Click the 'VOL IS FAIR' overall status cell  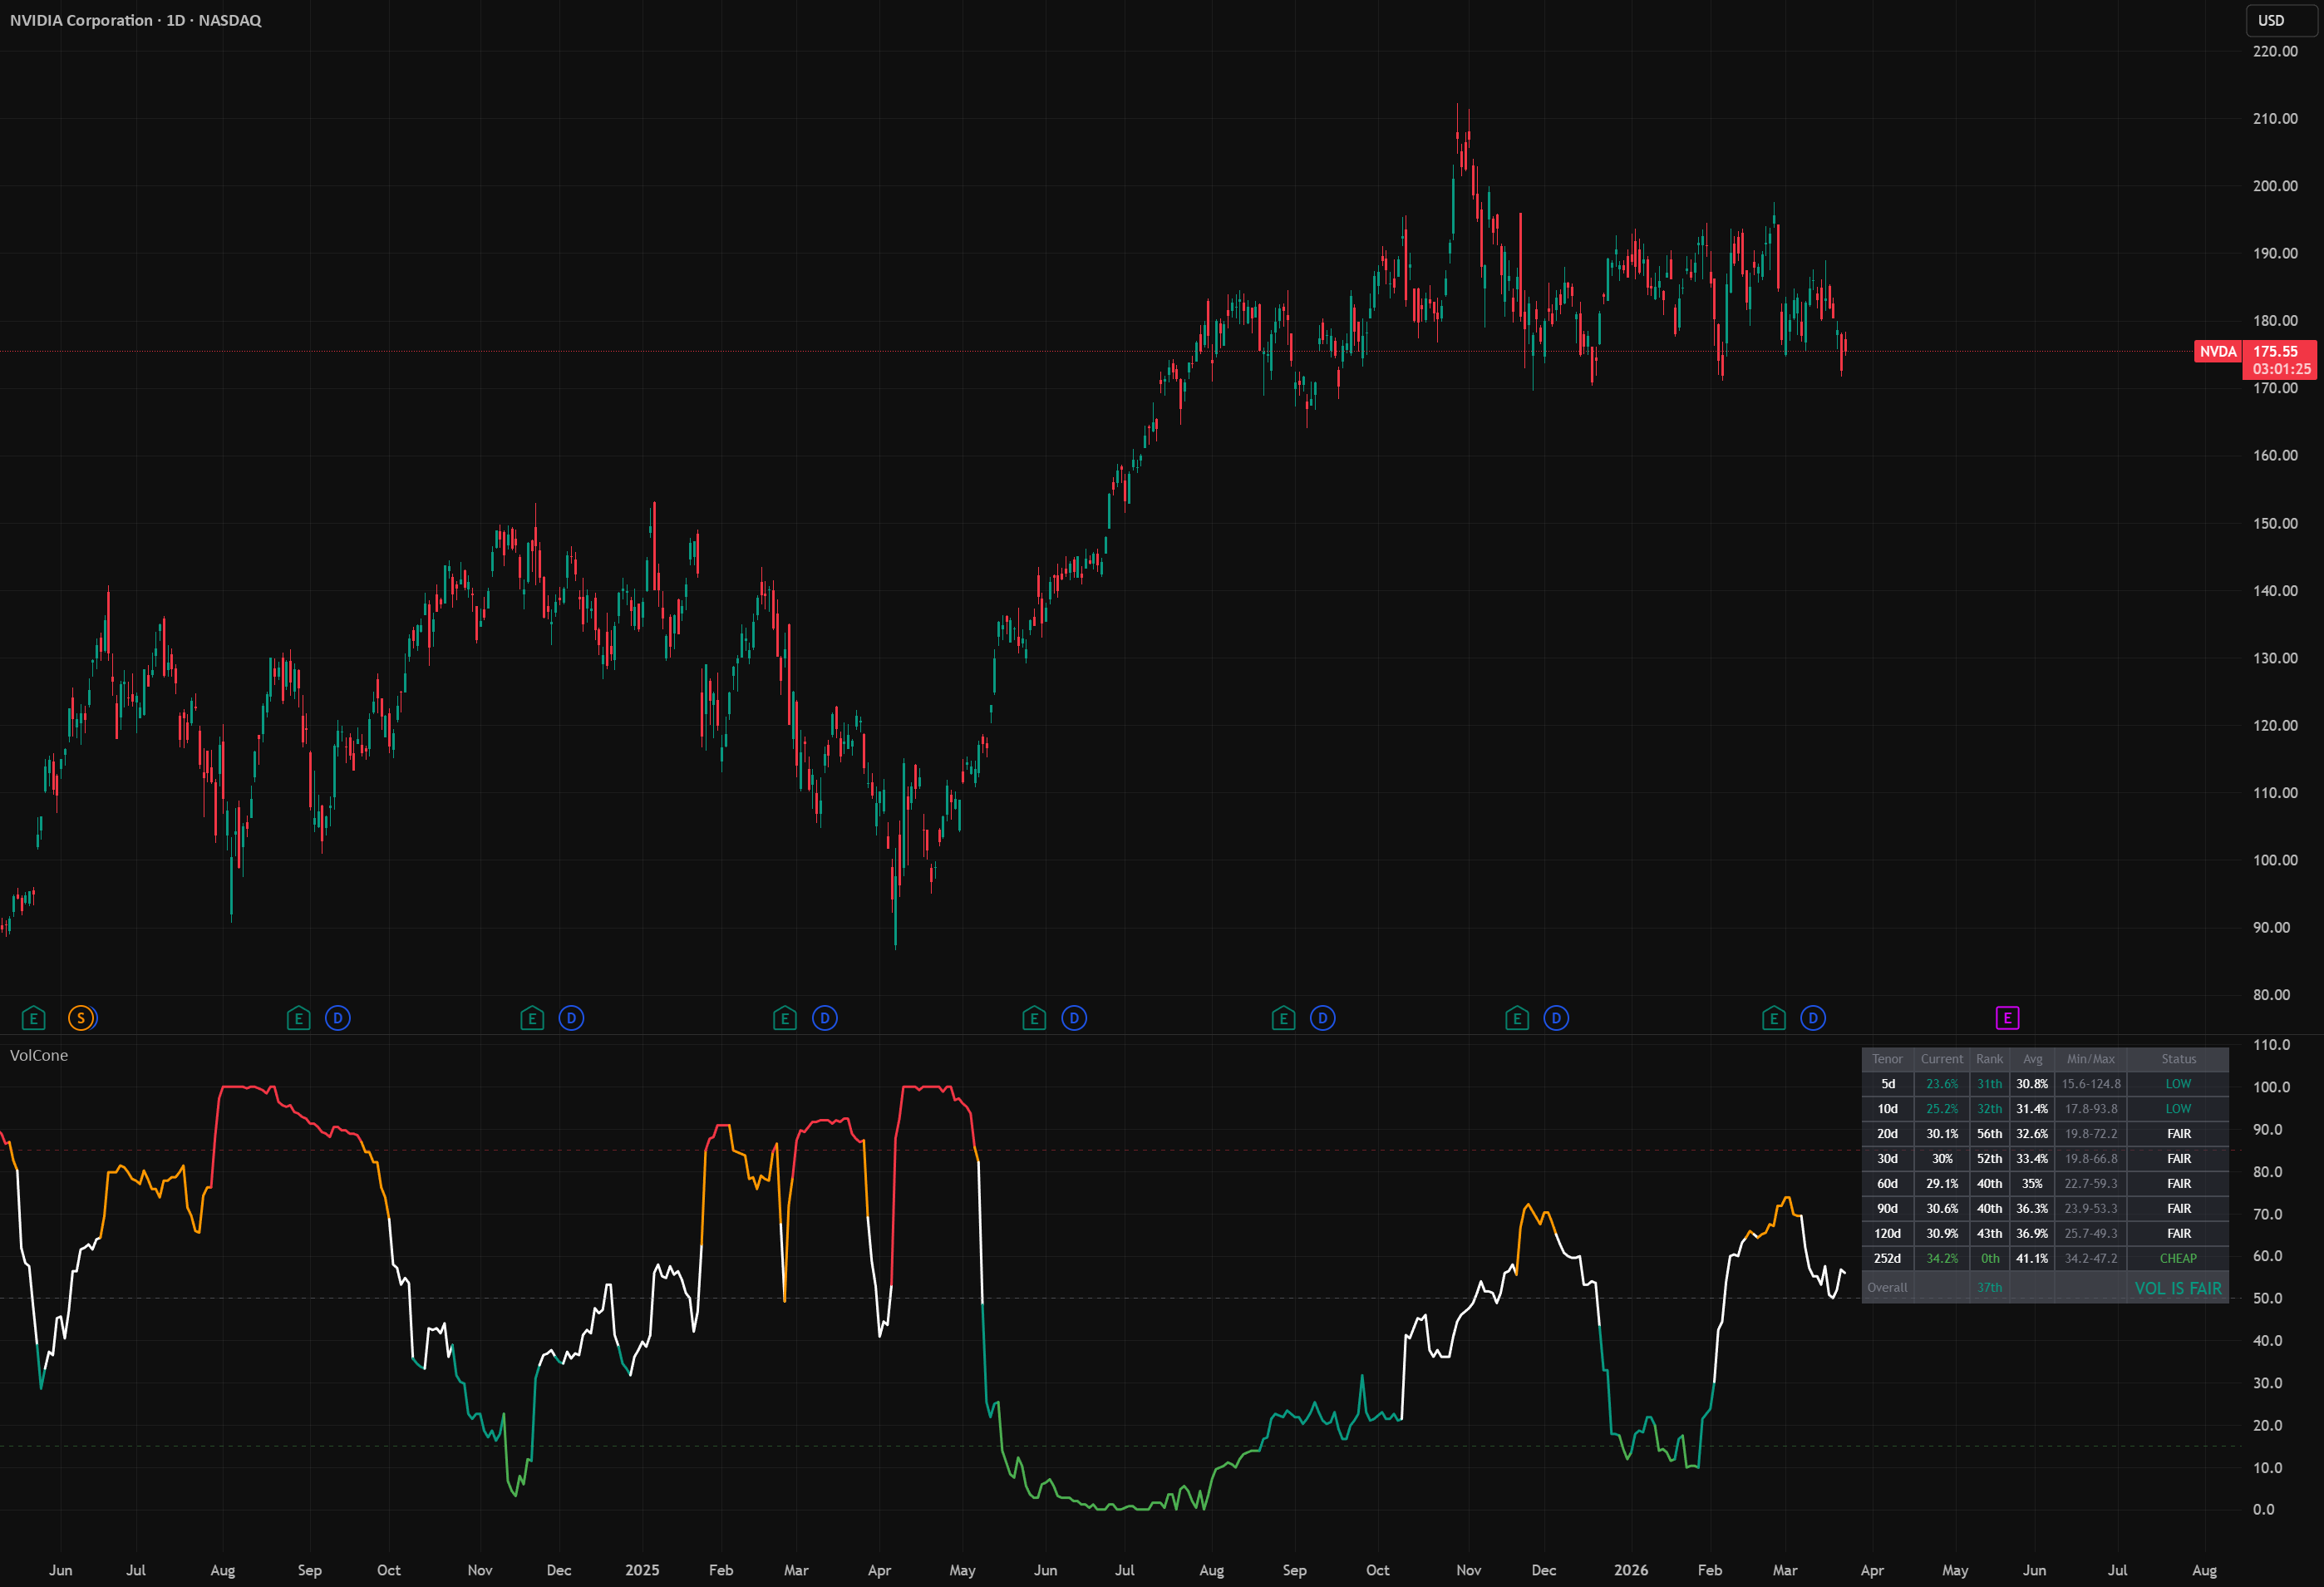(x=2178, y=1288)
